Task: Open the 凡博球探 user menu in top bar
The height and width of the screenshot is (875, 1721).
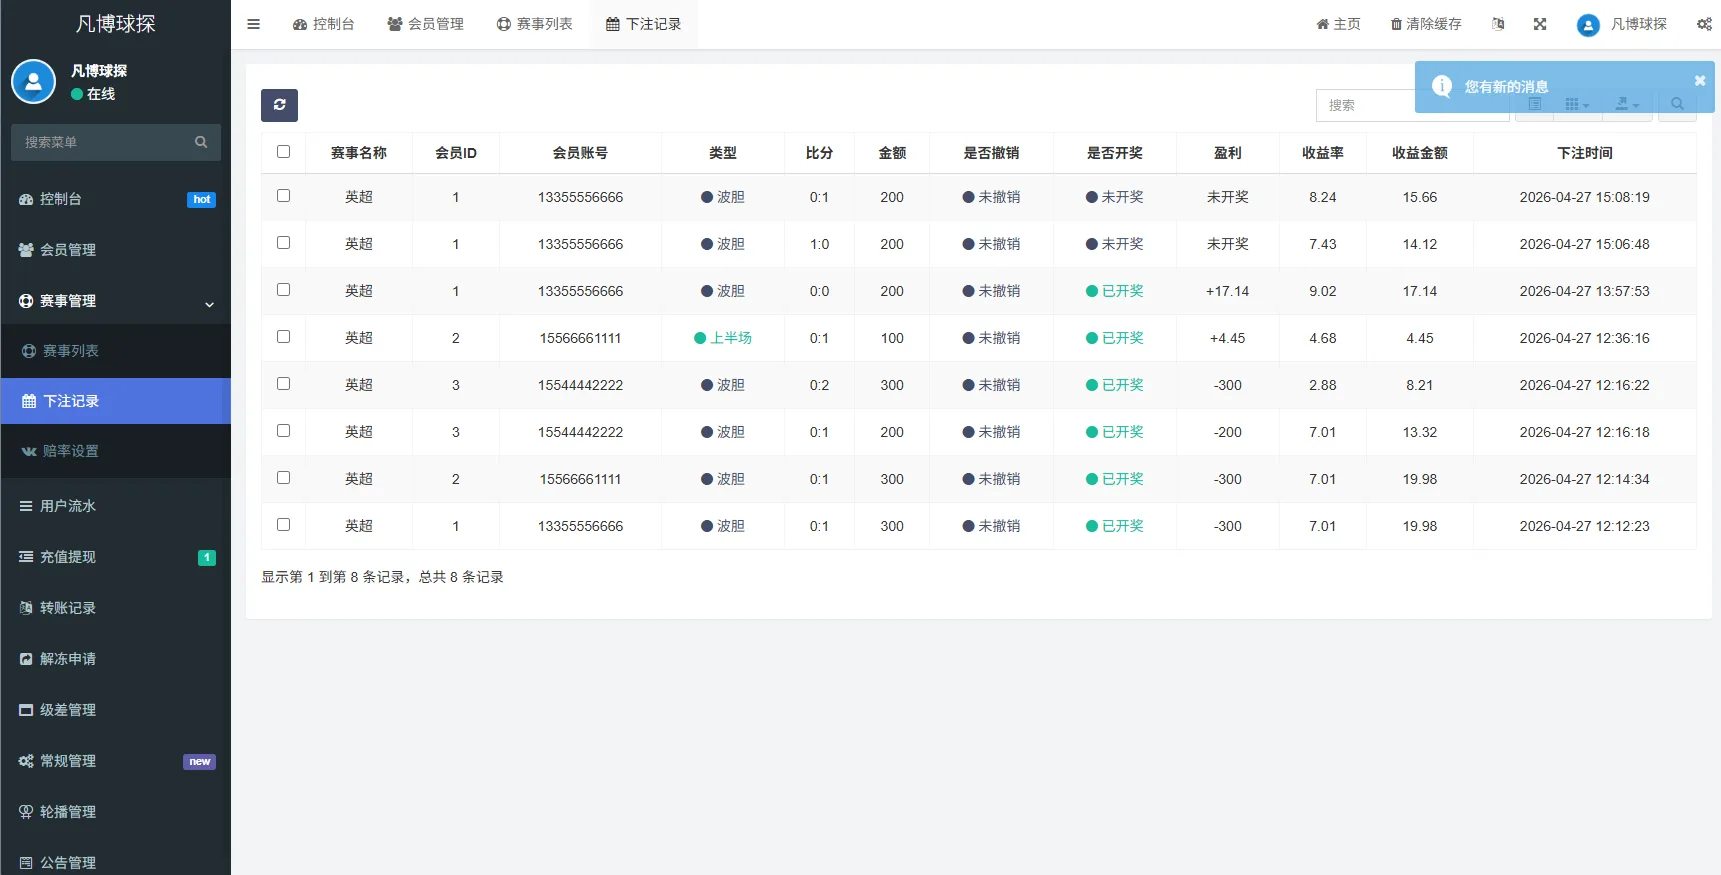Action: tap(1622, 24)
